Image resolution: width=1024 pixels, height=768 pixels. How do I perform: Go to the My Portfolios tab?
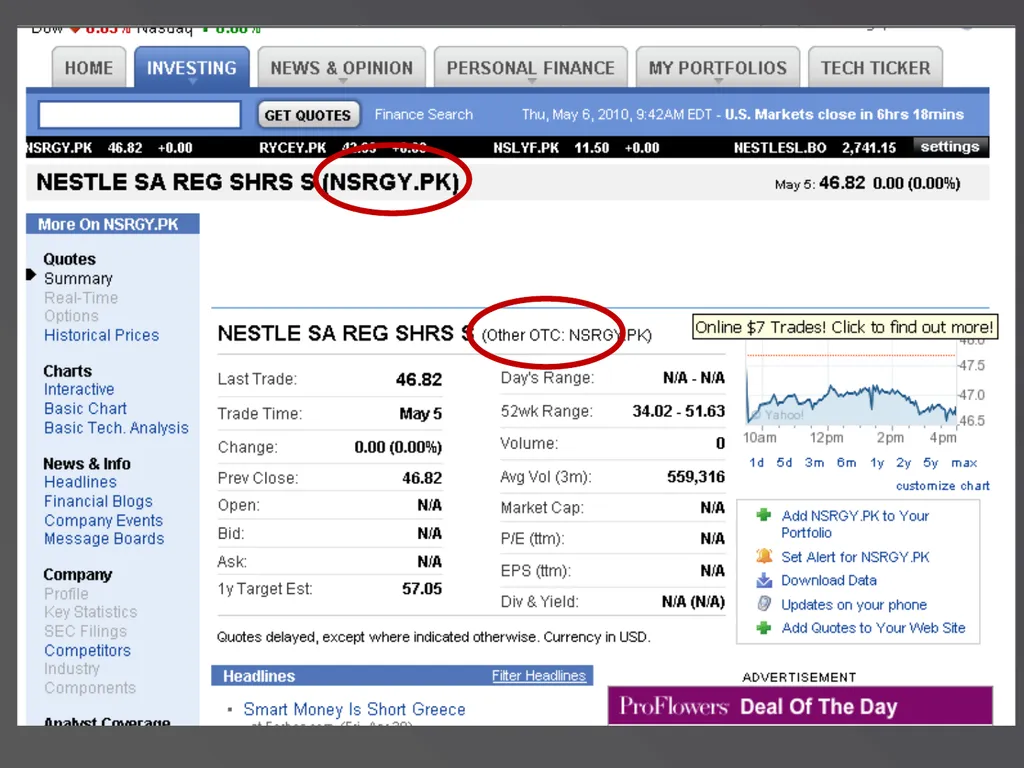pyautogui.click(x=718, y=67)
